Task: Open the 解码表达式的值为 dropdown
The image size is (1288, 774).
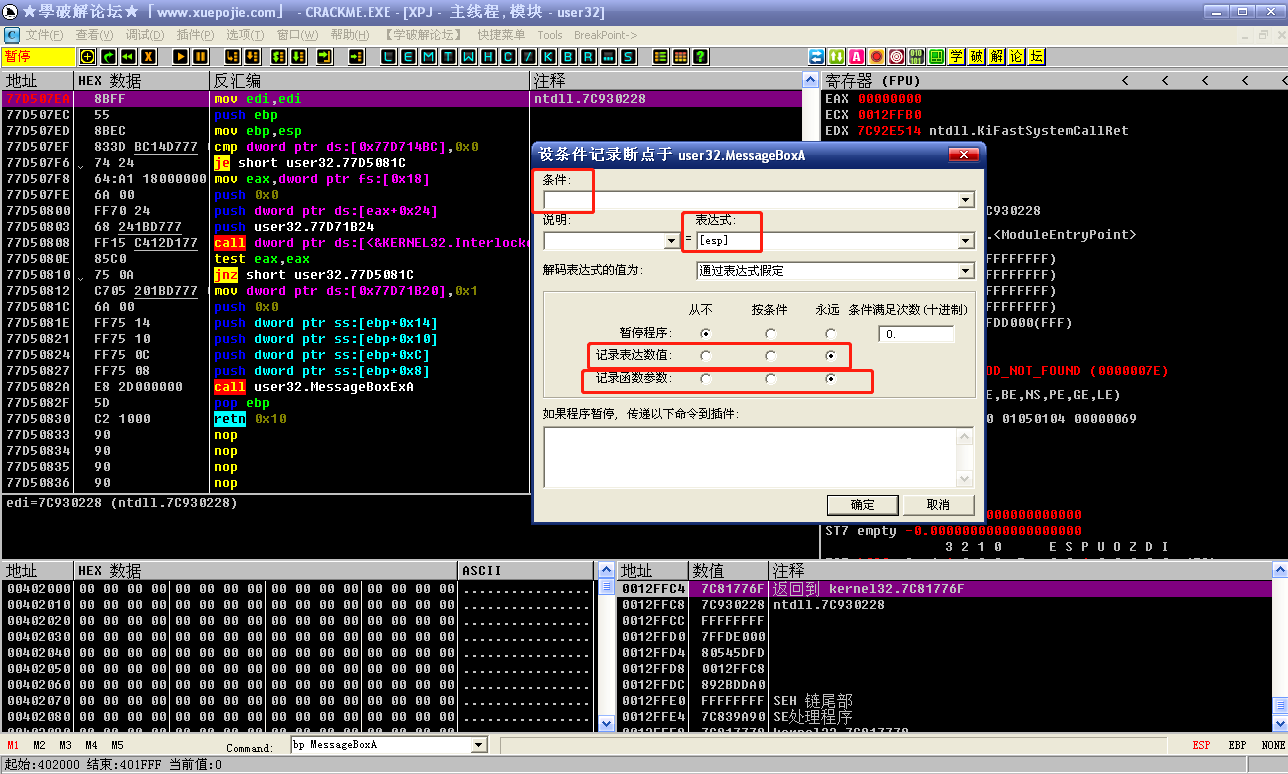Action: [965, 271]
